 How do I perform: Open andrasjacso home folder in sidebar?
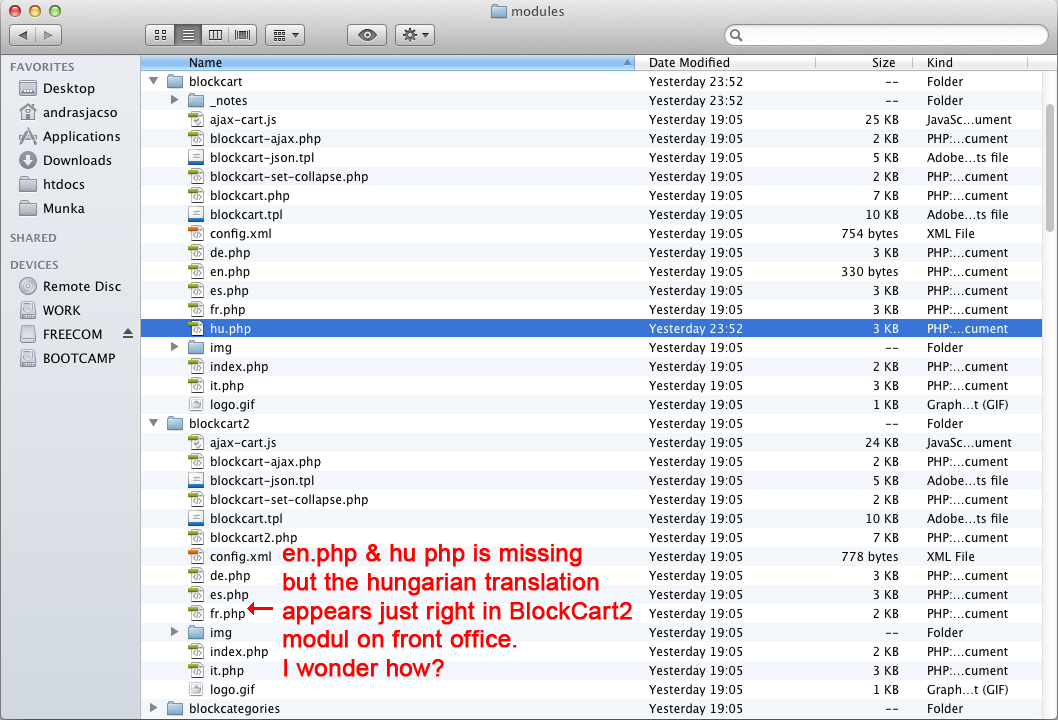pos(70,113)
